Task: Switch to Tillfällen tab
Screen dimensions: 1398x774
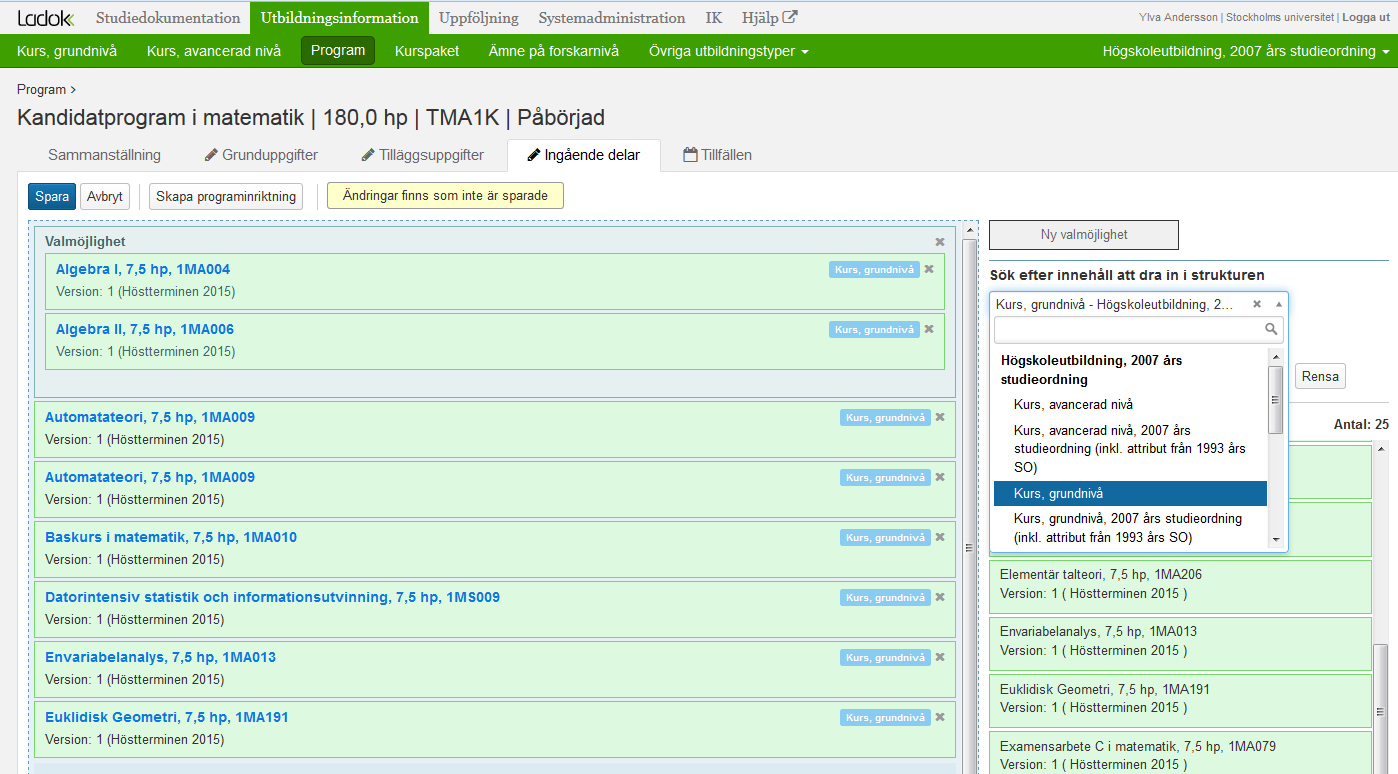Action: [x=717, y=155]
